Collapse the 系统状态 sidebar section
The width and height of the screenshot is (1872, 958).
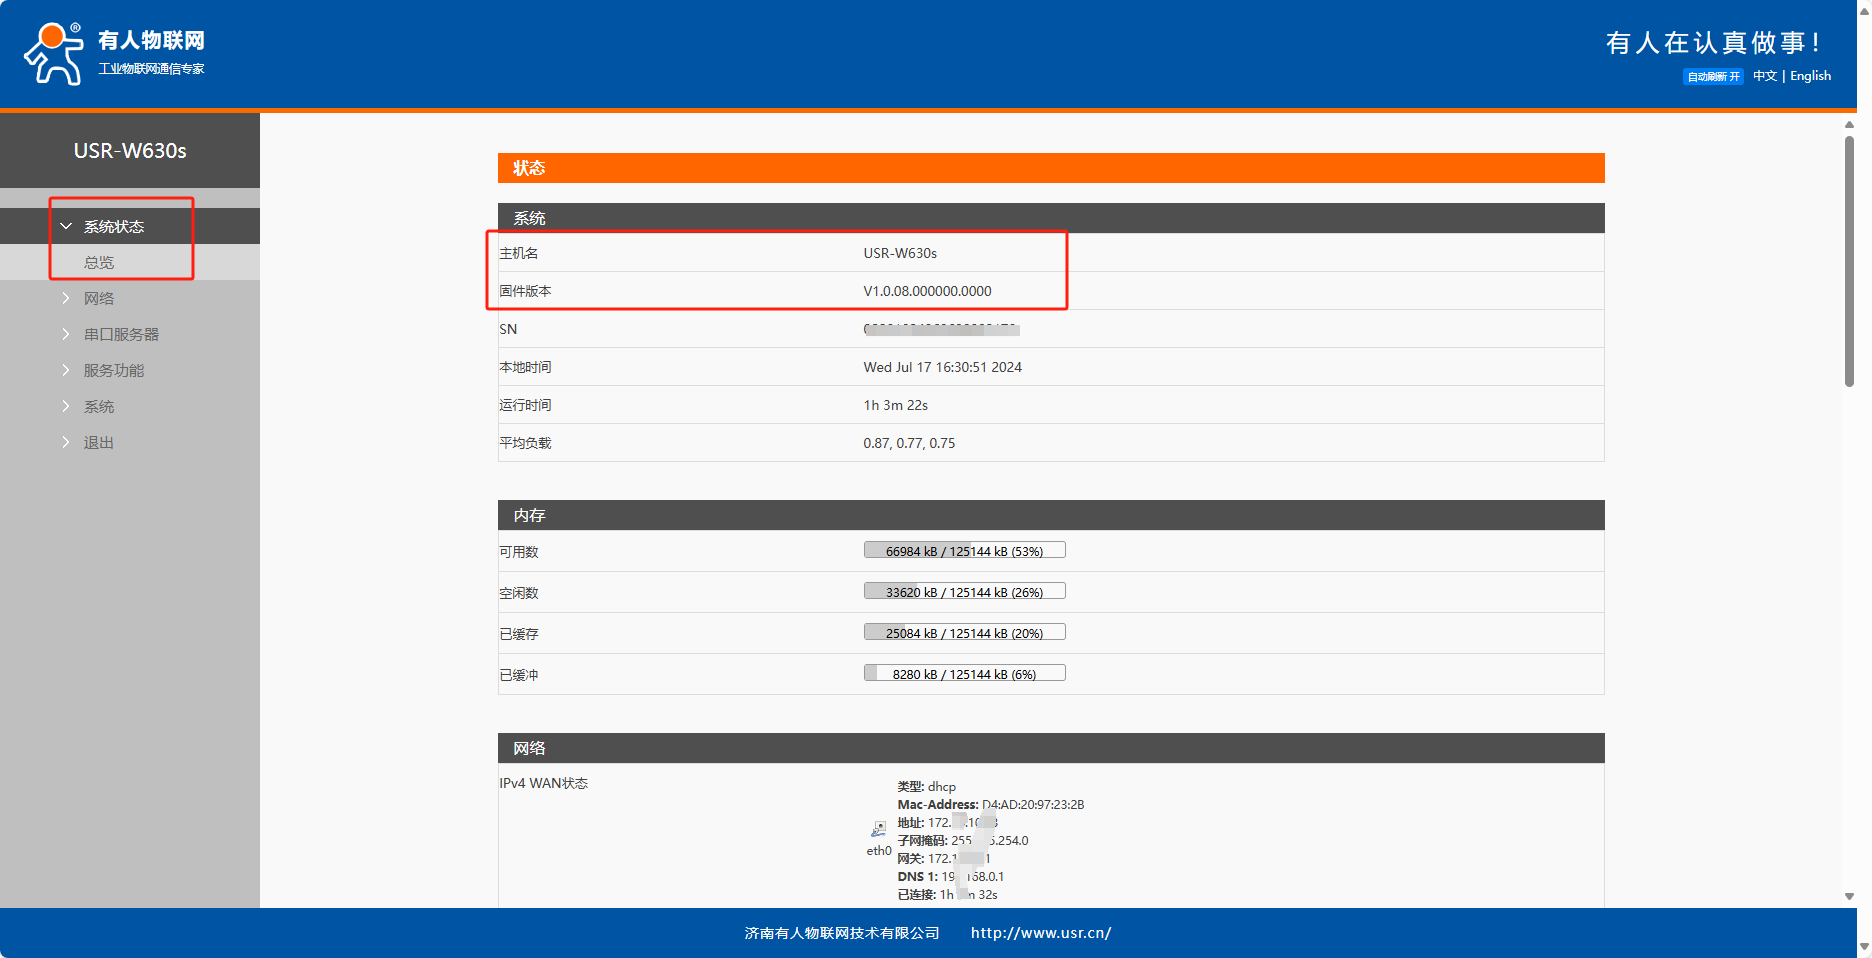(113, 227)
